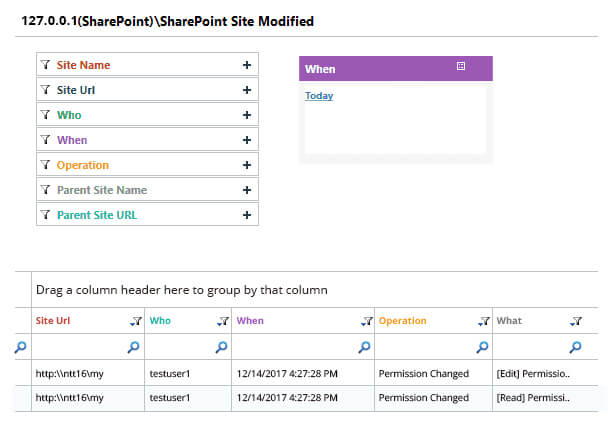The width and height of the screenshot is (612, 430).
Task: Sort by the What column header
Action: click(509, 321)
